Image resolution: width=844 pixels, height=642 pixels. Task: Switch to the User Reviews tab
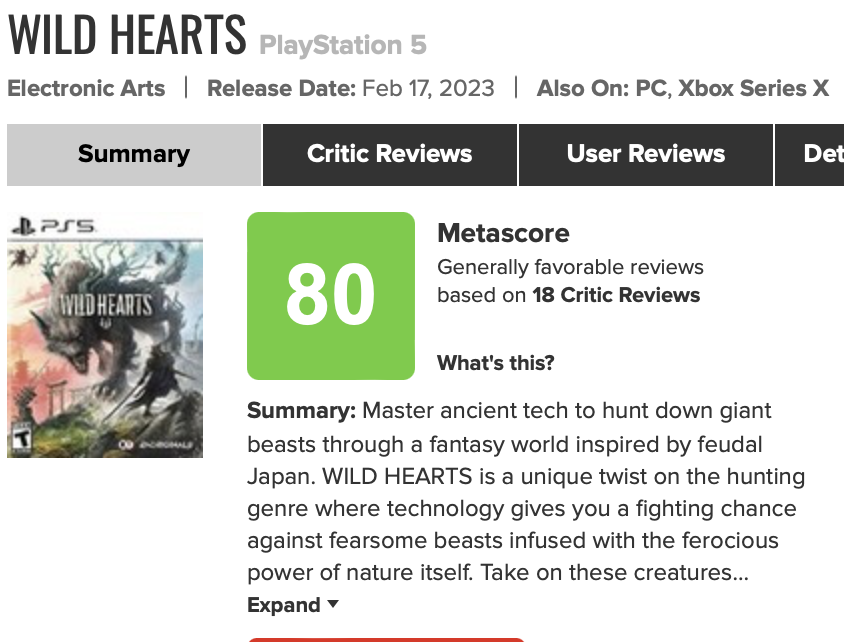pyautogui.click(x=646, y=154)
